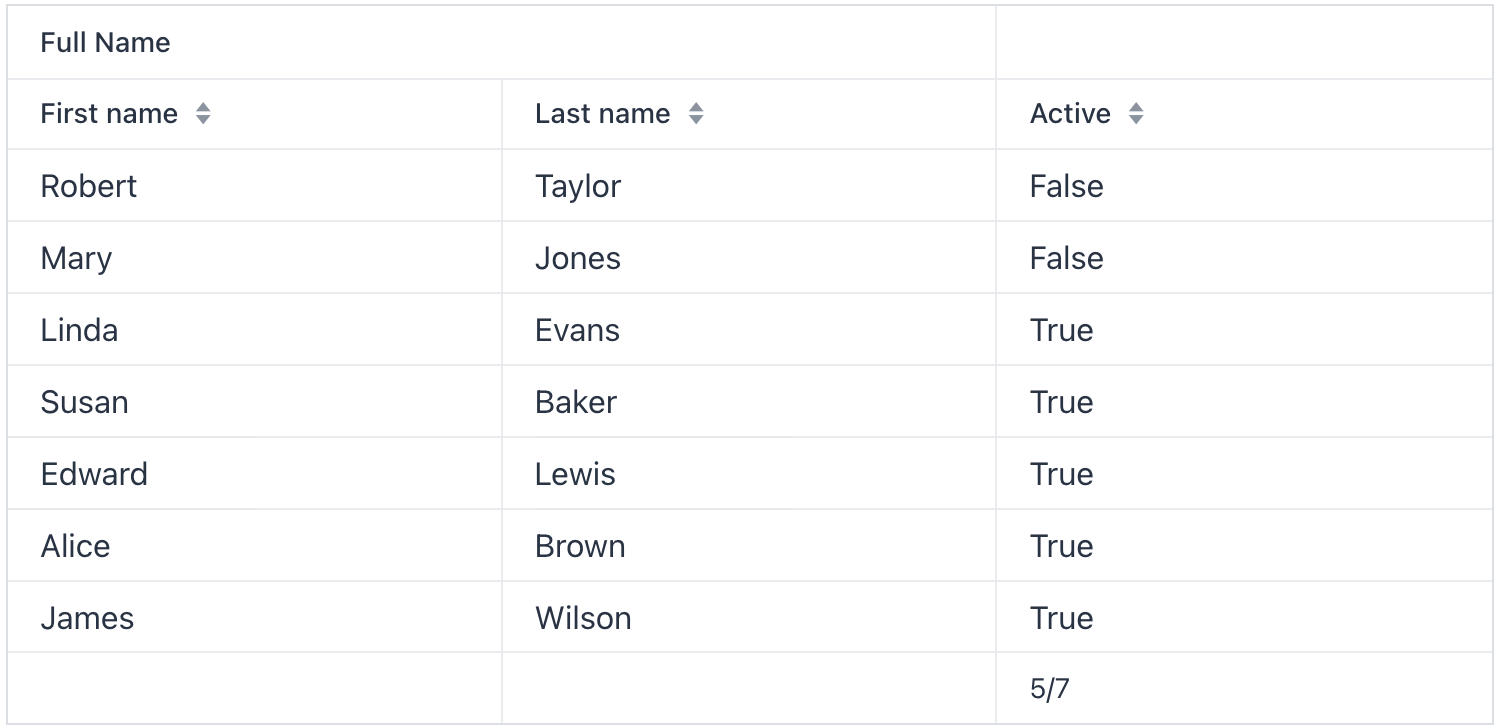
Task: Click the descending arrow on Active column
Action: (x=1137, y=120)
